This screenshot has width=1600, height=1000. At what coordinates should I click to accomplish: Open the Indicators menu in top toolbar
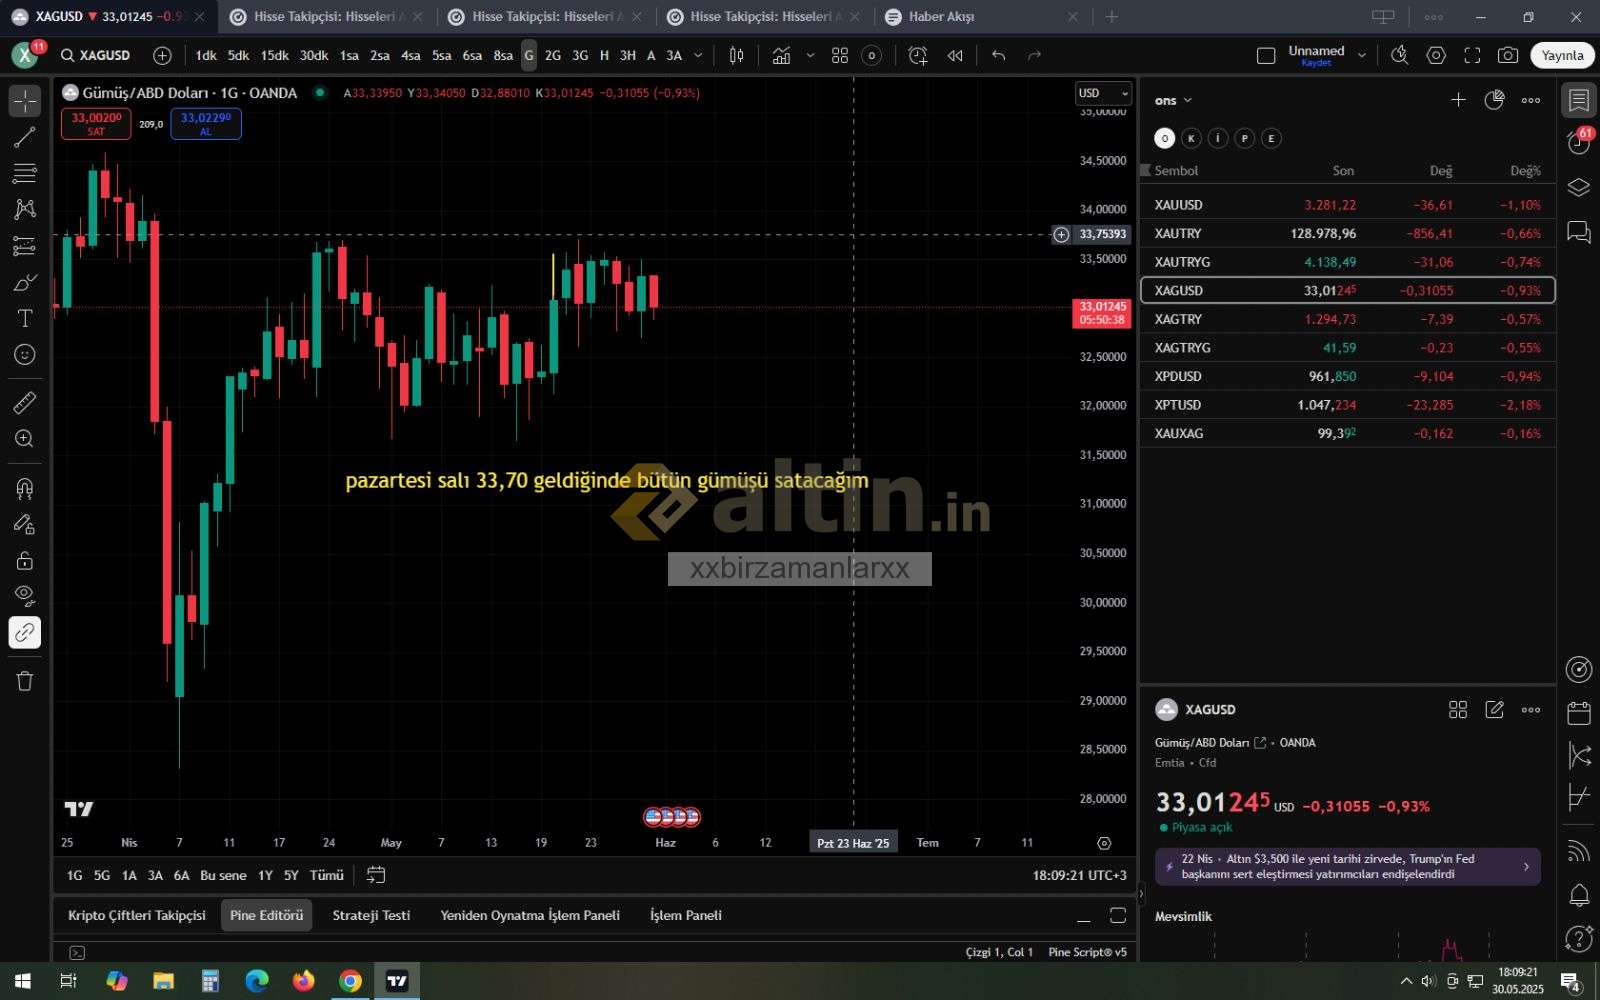(x=781, y=56)
